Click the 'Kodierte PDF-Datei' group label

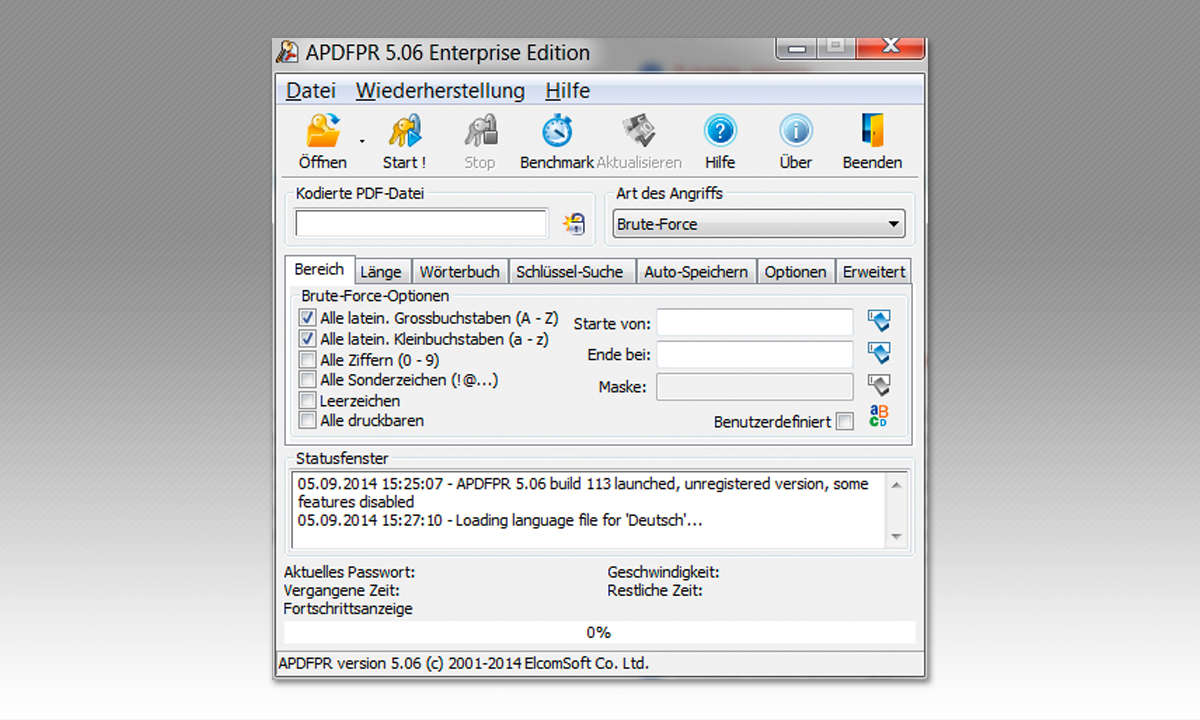tap(360, 193)
